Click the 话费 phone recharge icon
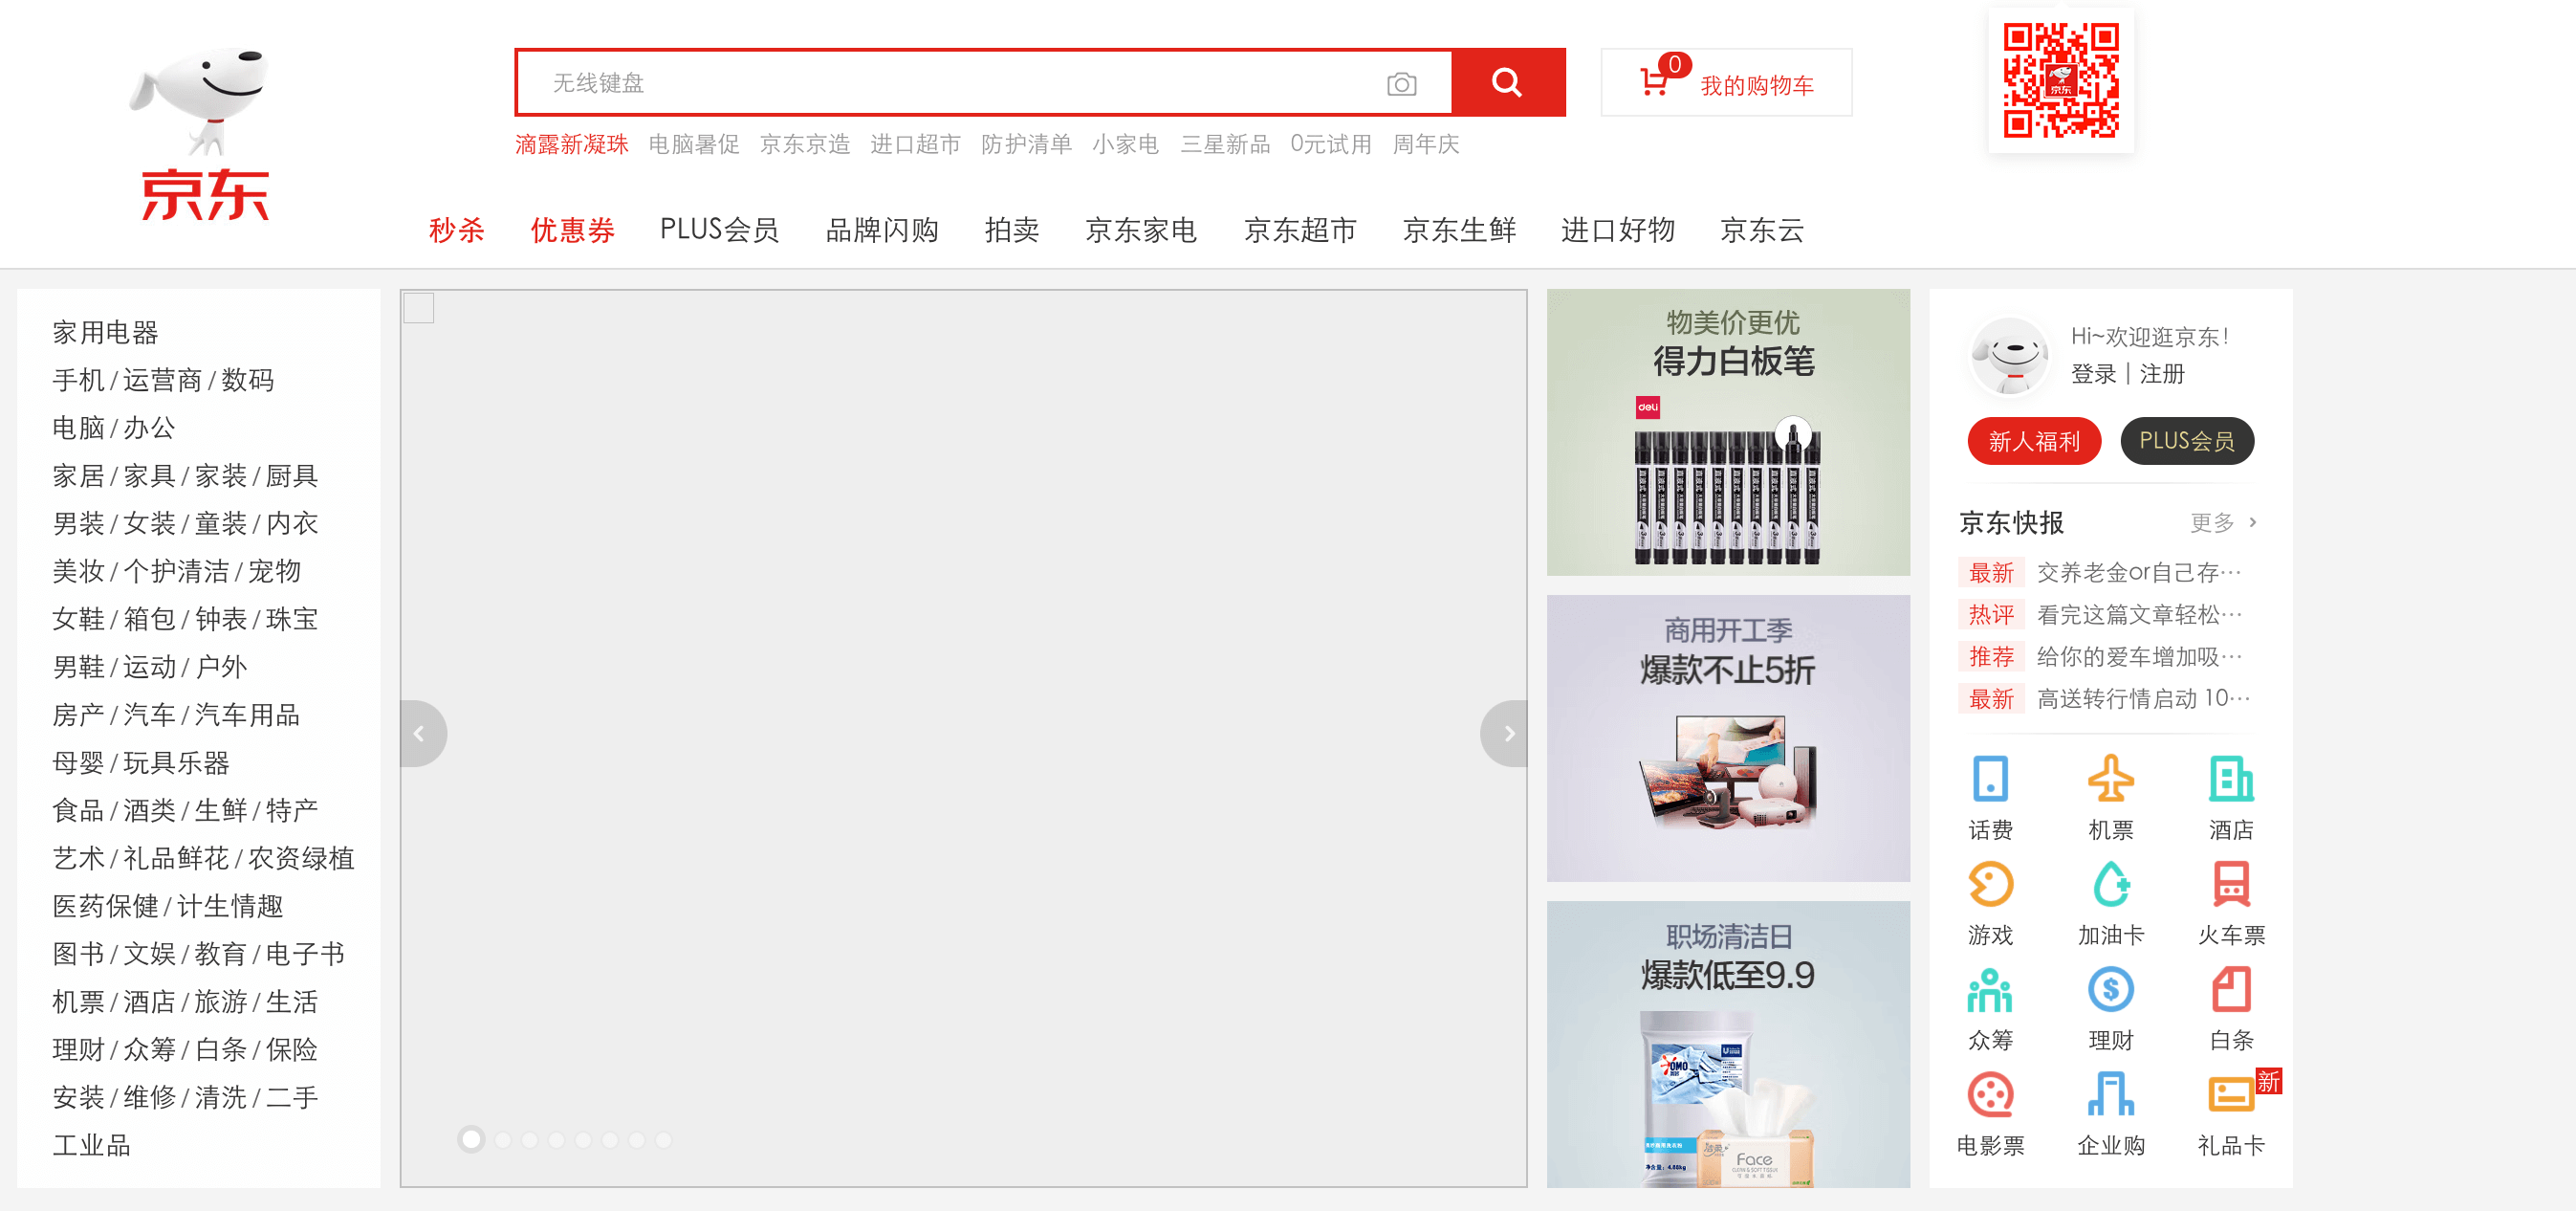This screenshot has width=2576, height=1211. 1990,779
